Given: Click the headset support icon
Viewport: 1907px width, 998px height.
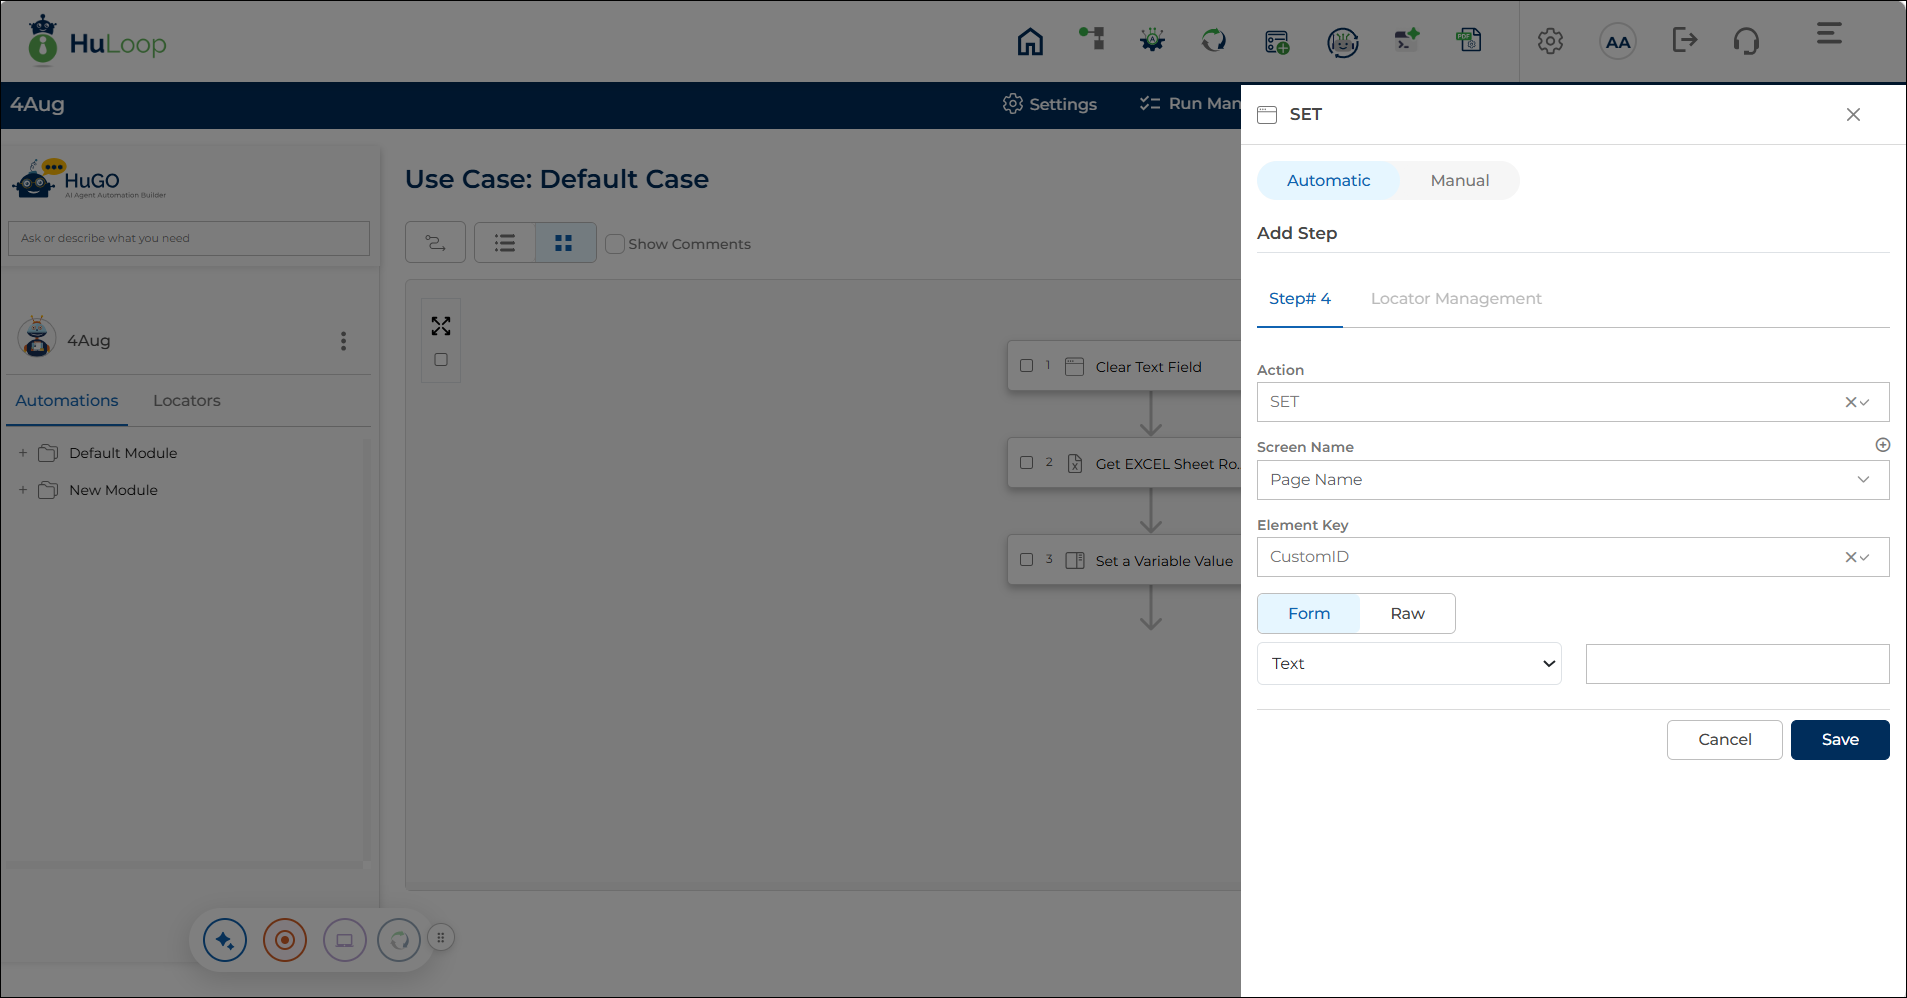Looking at the screenshot, I should (x=1746, y=41).
